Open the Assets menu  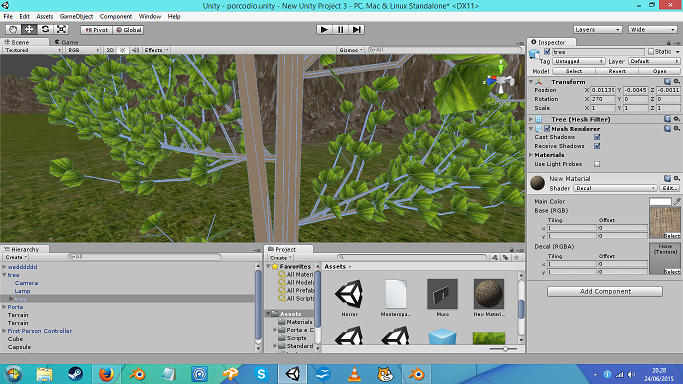coord(44,17)
